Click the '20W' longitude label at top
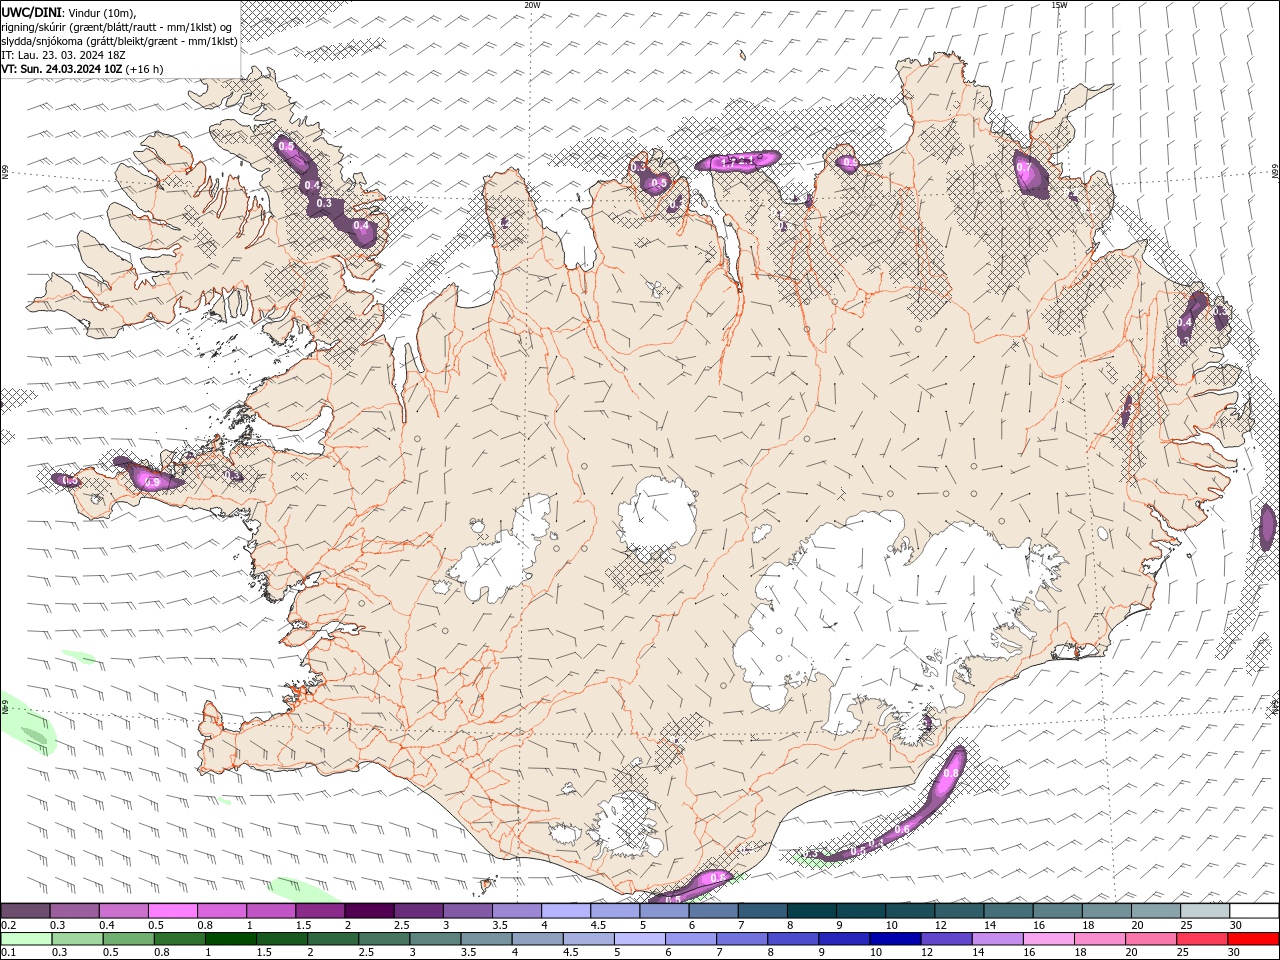This screenshot has width=1280, height=960. [x=532, y=5]
